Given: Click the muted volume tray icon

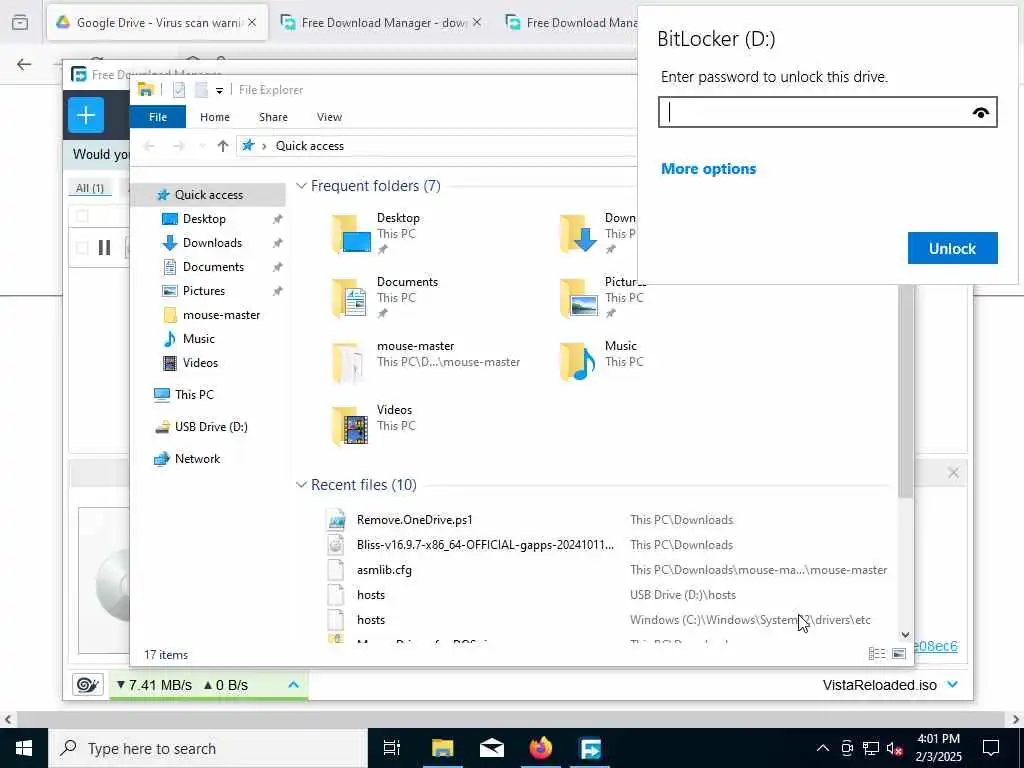Looking at the screenshot, I should [x=895, y=748].
